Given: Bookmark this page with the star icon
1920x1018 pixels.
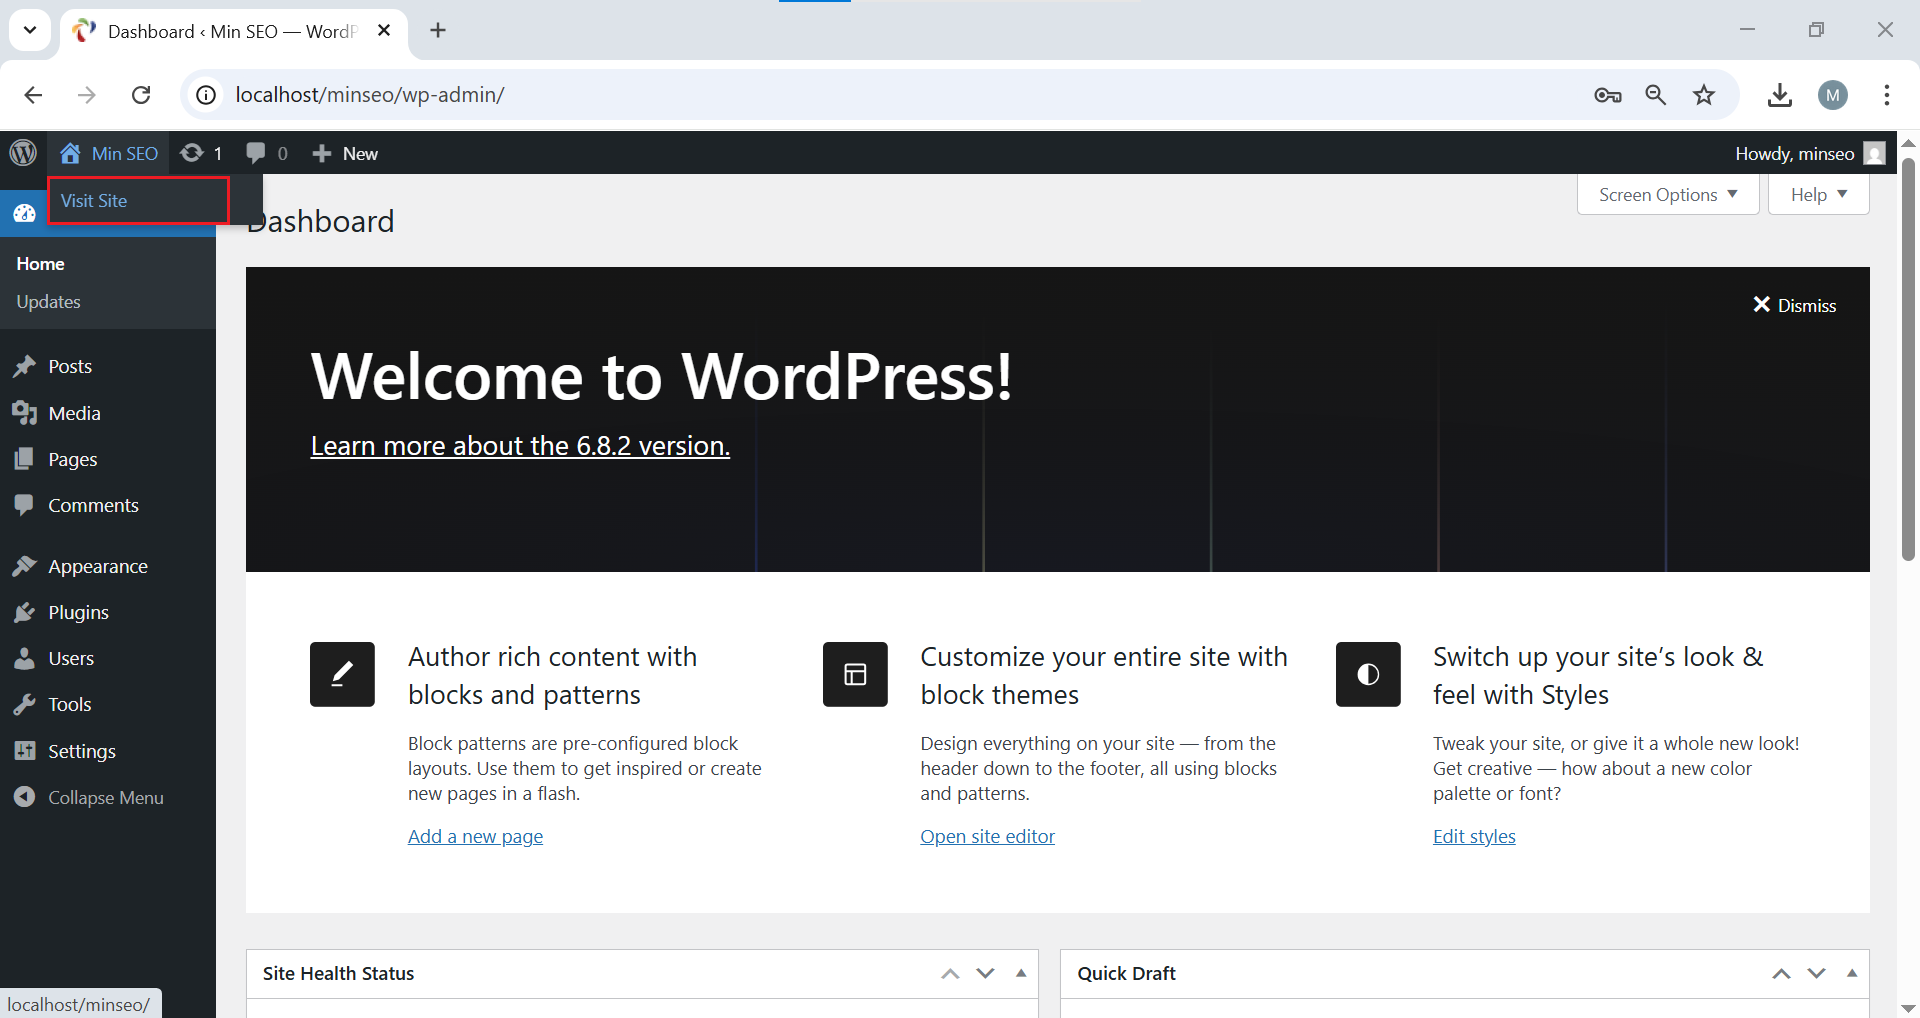Looking at the screenshot, I should coord(1704,95).
